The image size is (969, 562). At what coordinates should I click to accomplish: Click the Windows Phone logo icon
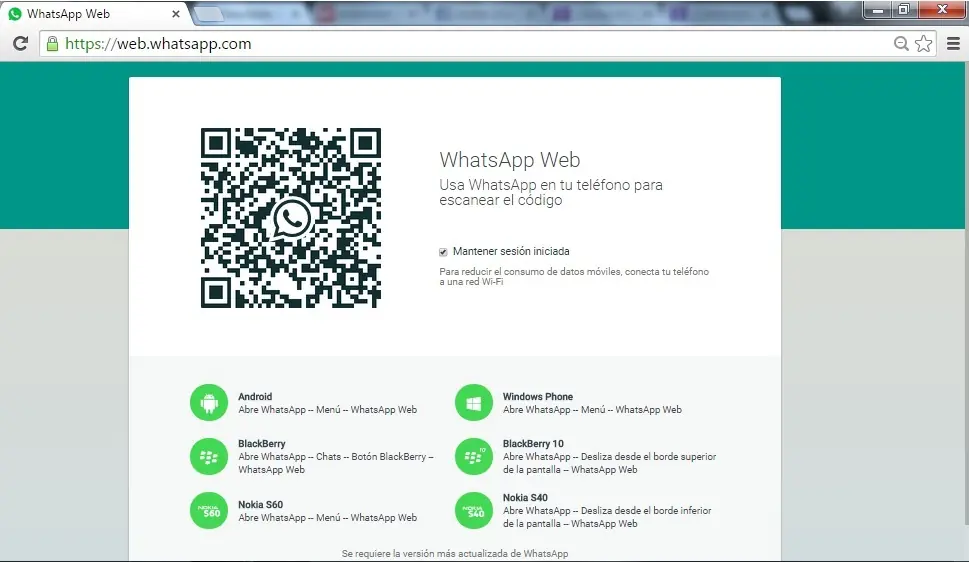pos(473,402)
